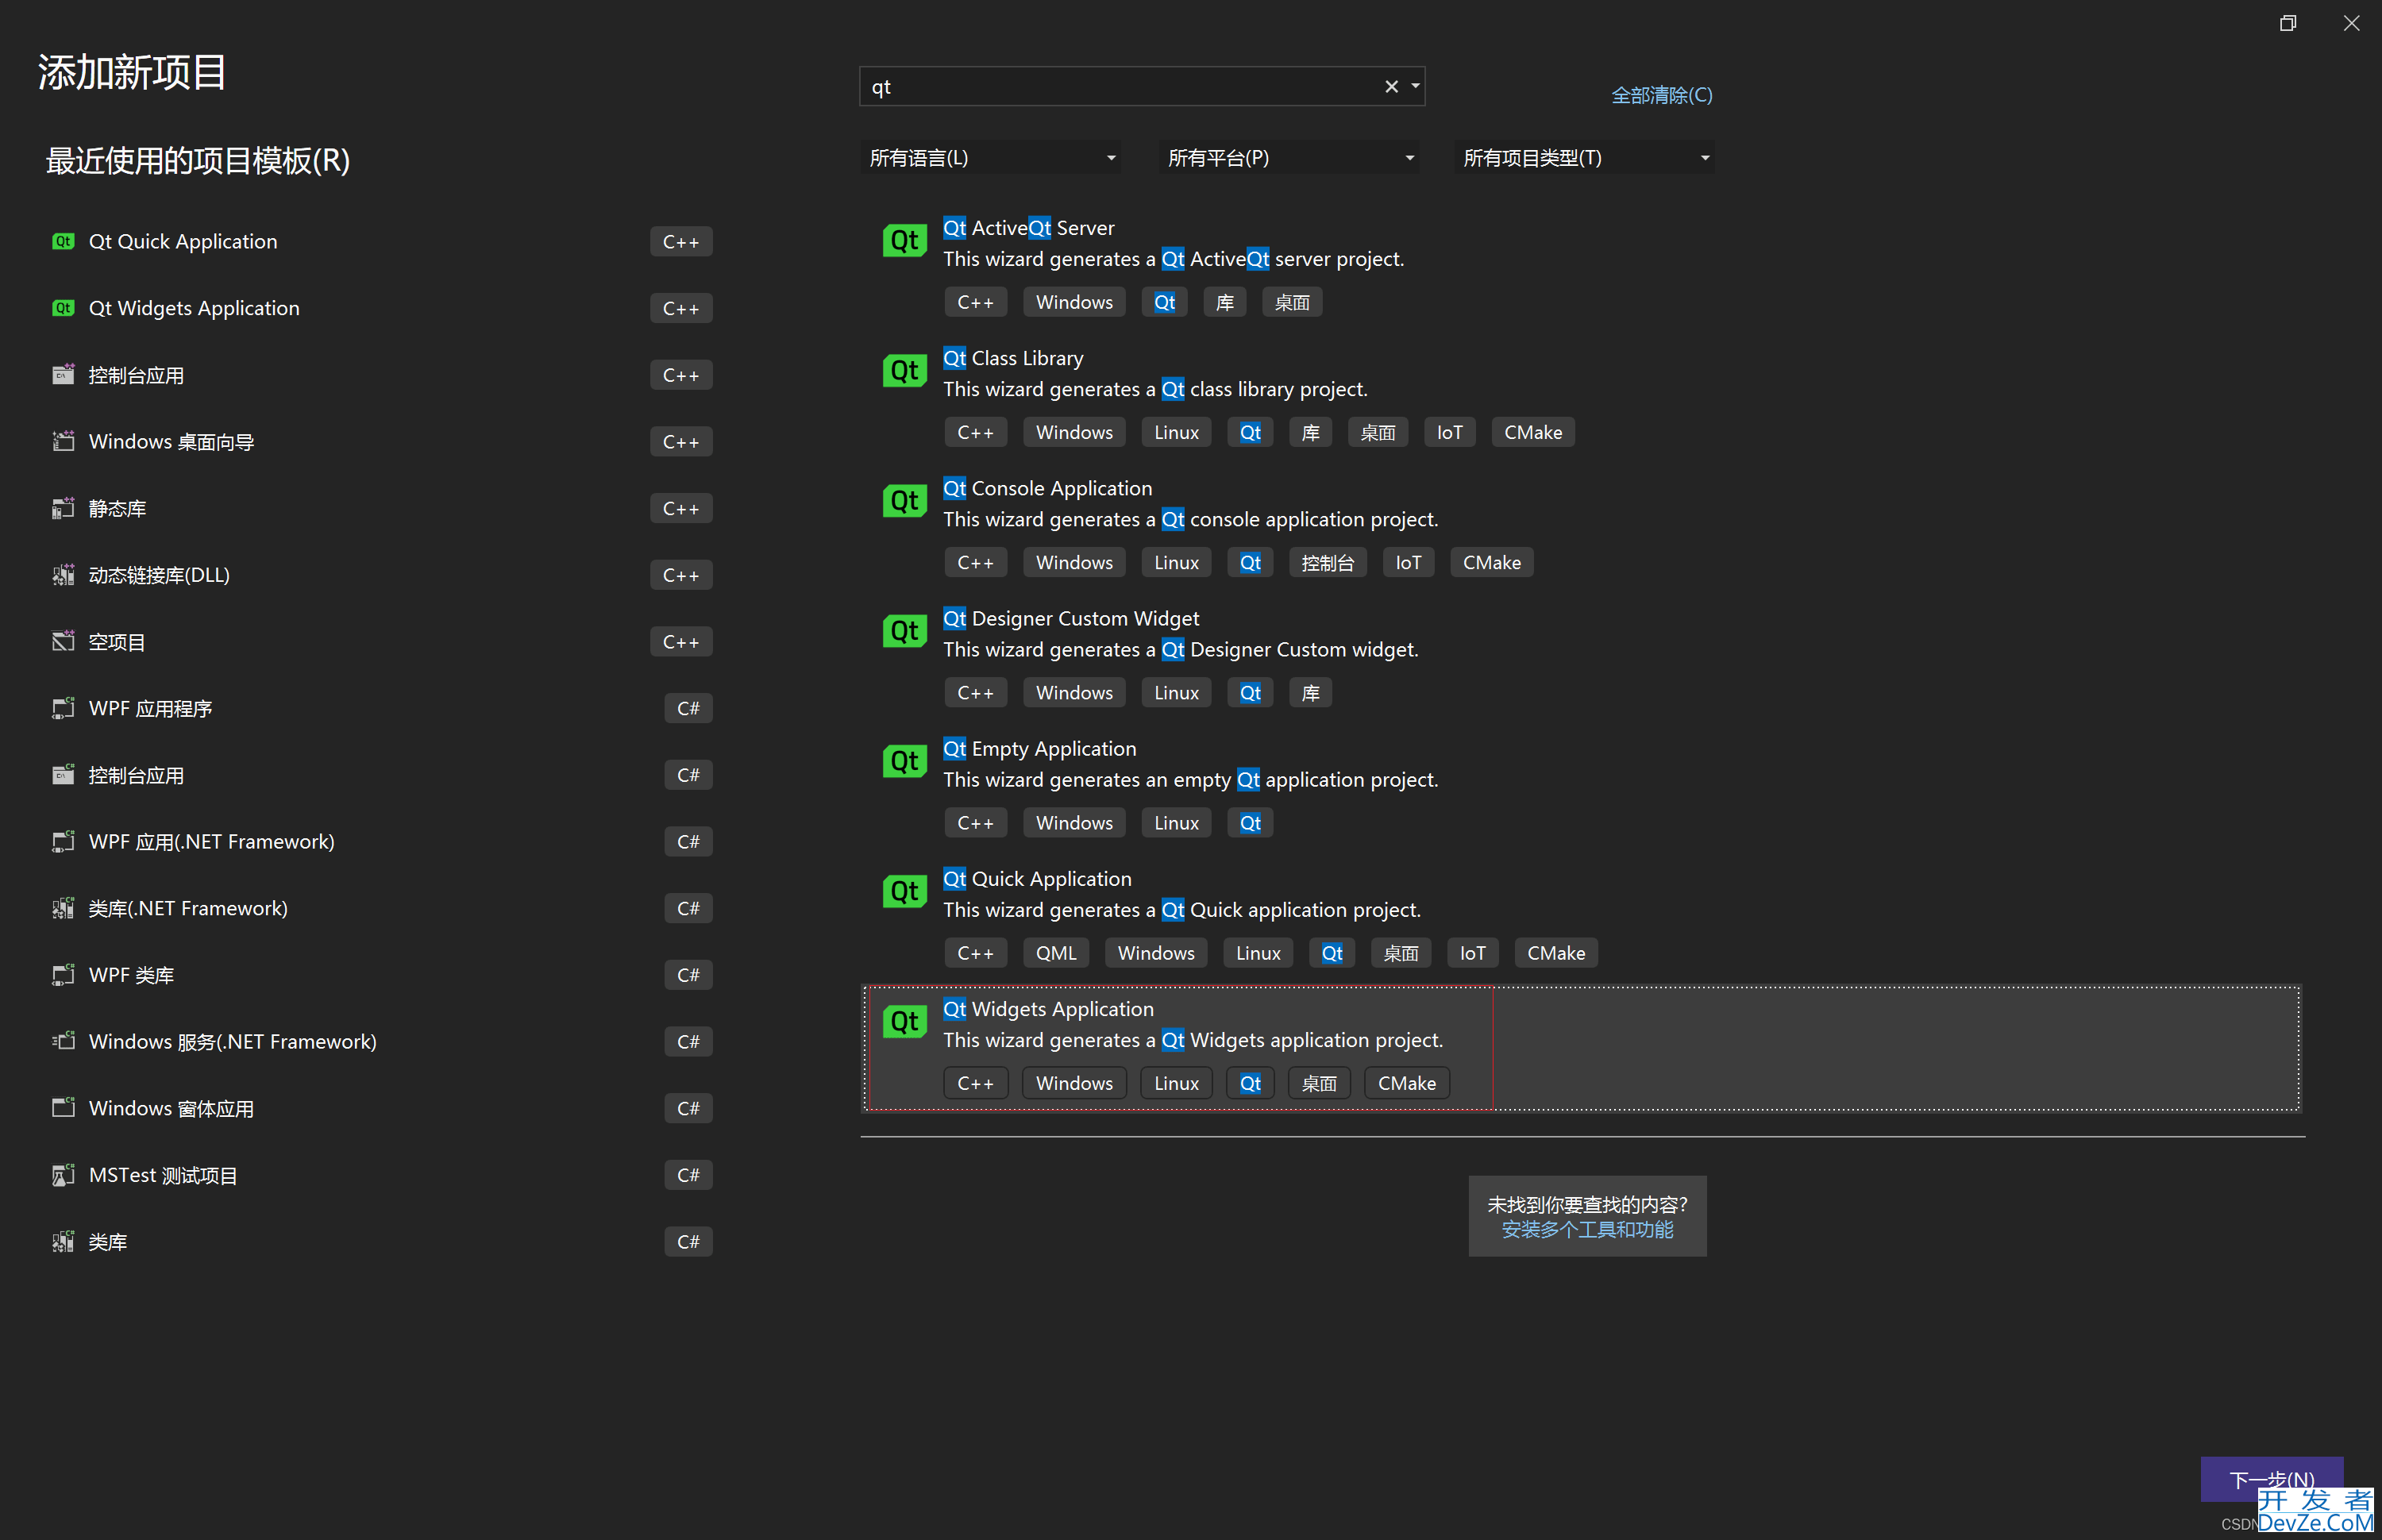
Task: Select Qt Class Library template title
Action: tap(1013, 358)
